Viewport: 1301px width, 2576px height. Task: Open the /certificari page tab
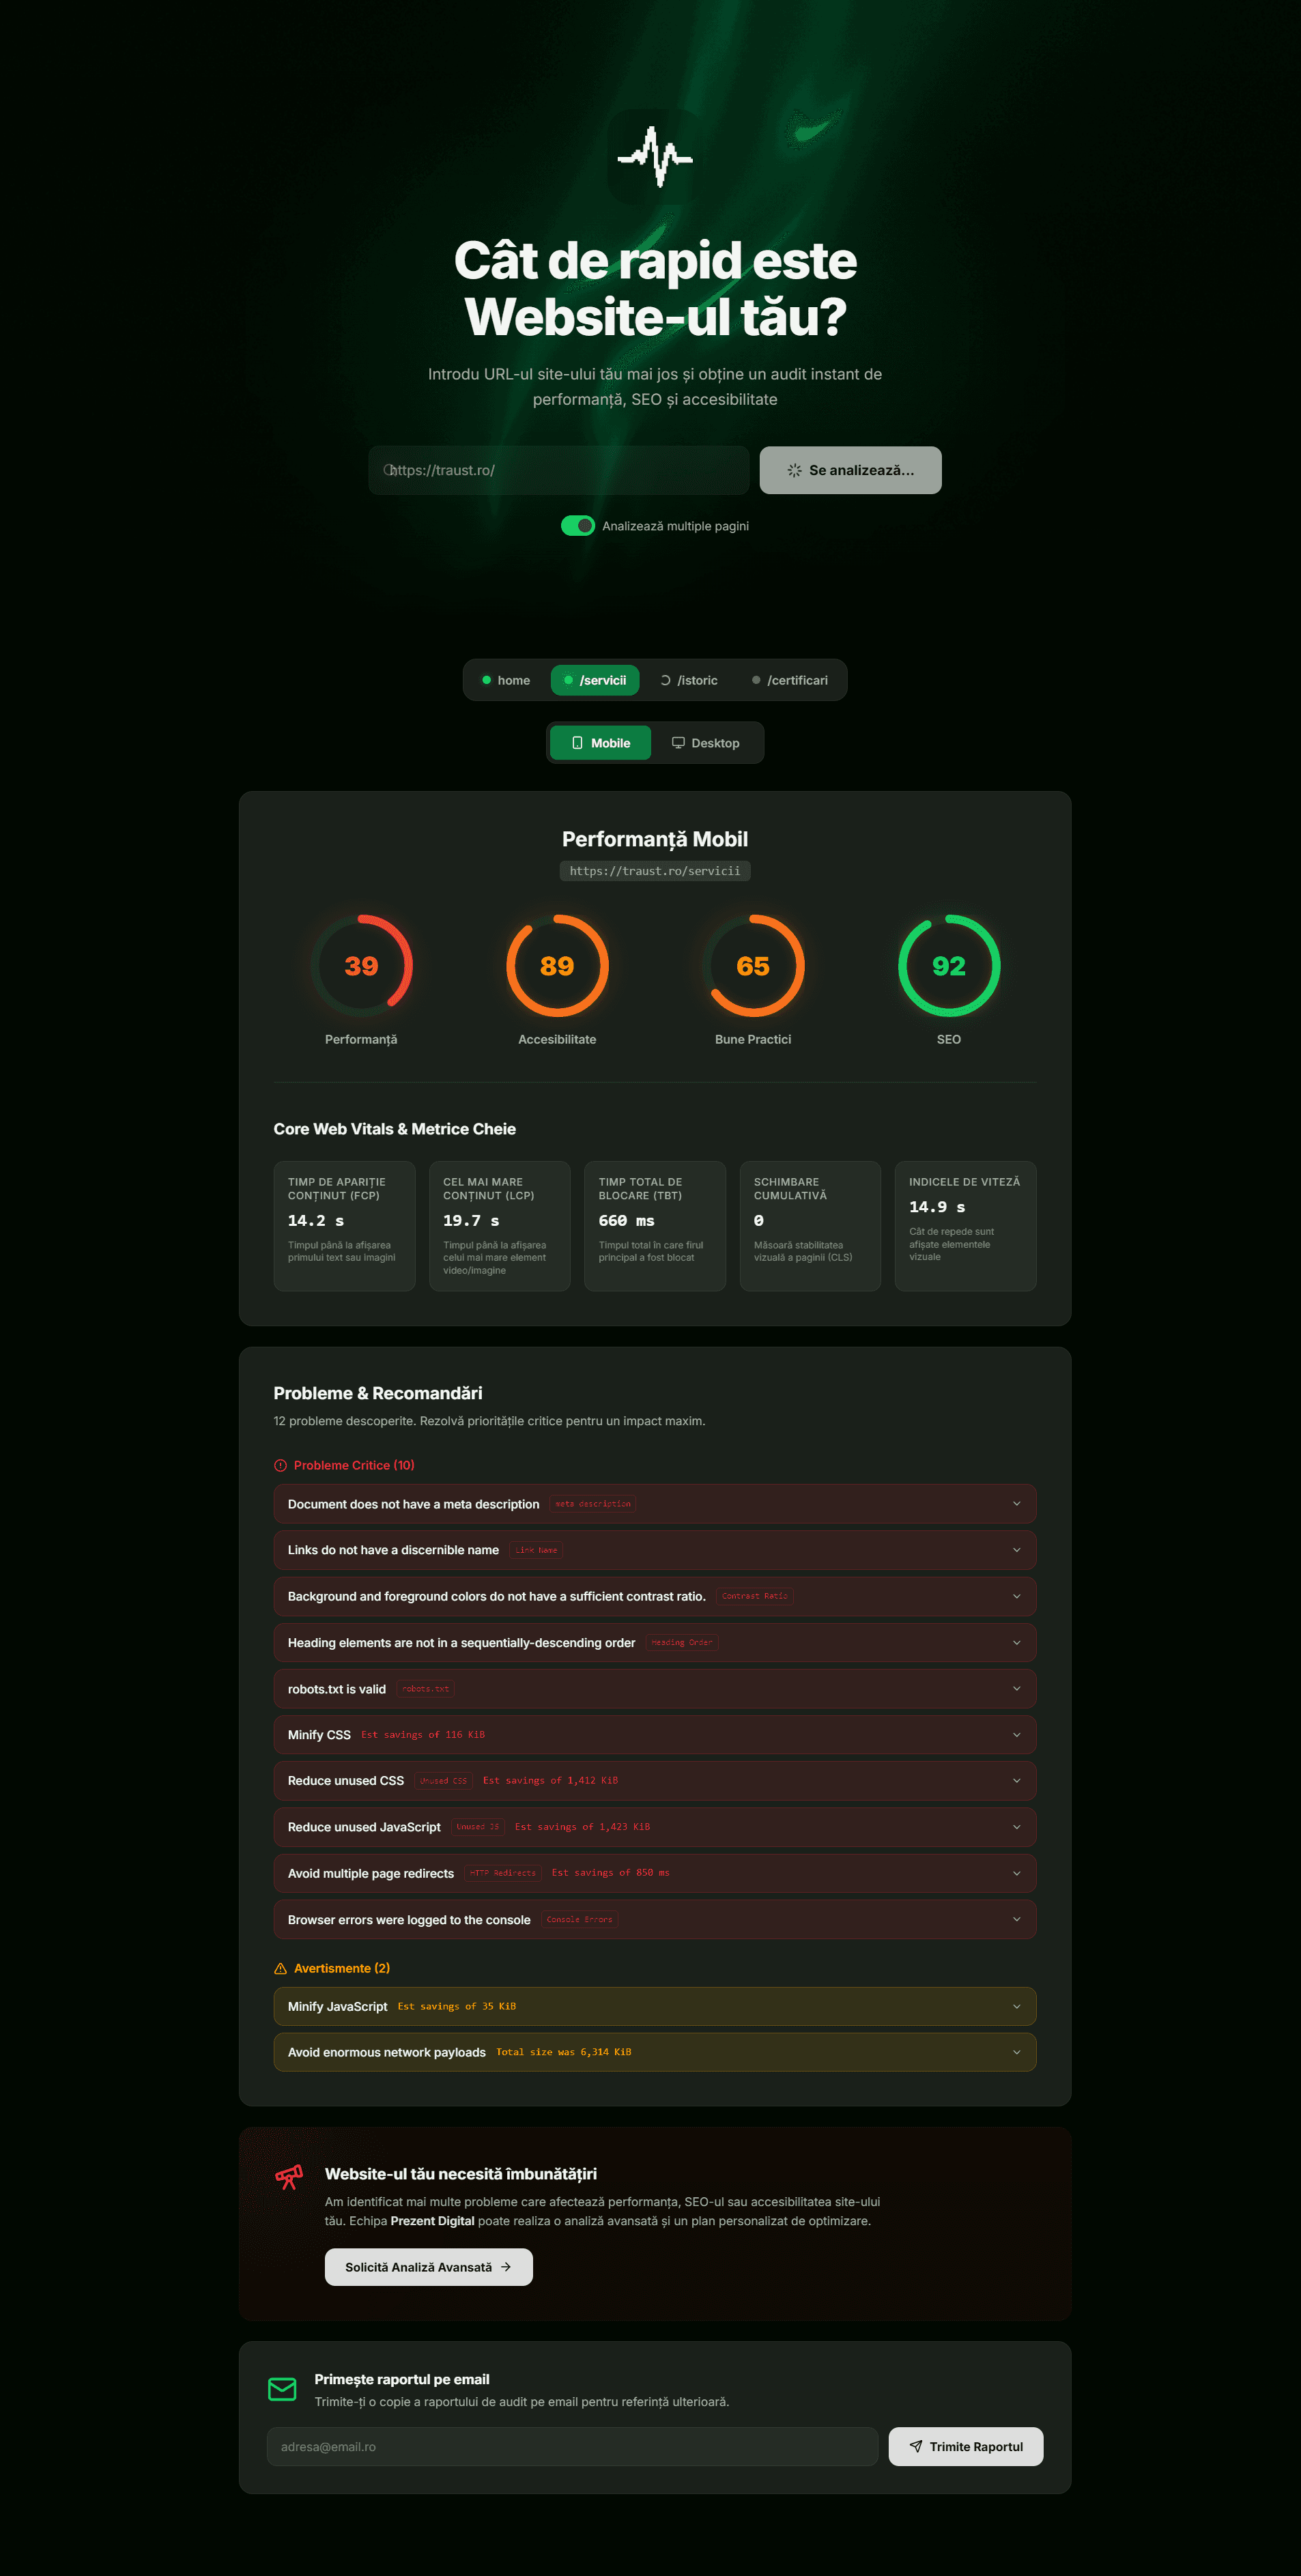[x=790, y=680]
